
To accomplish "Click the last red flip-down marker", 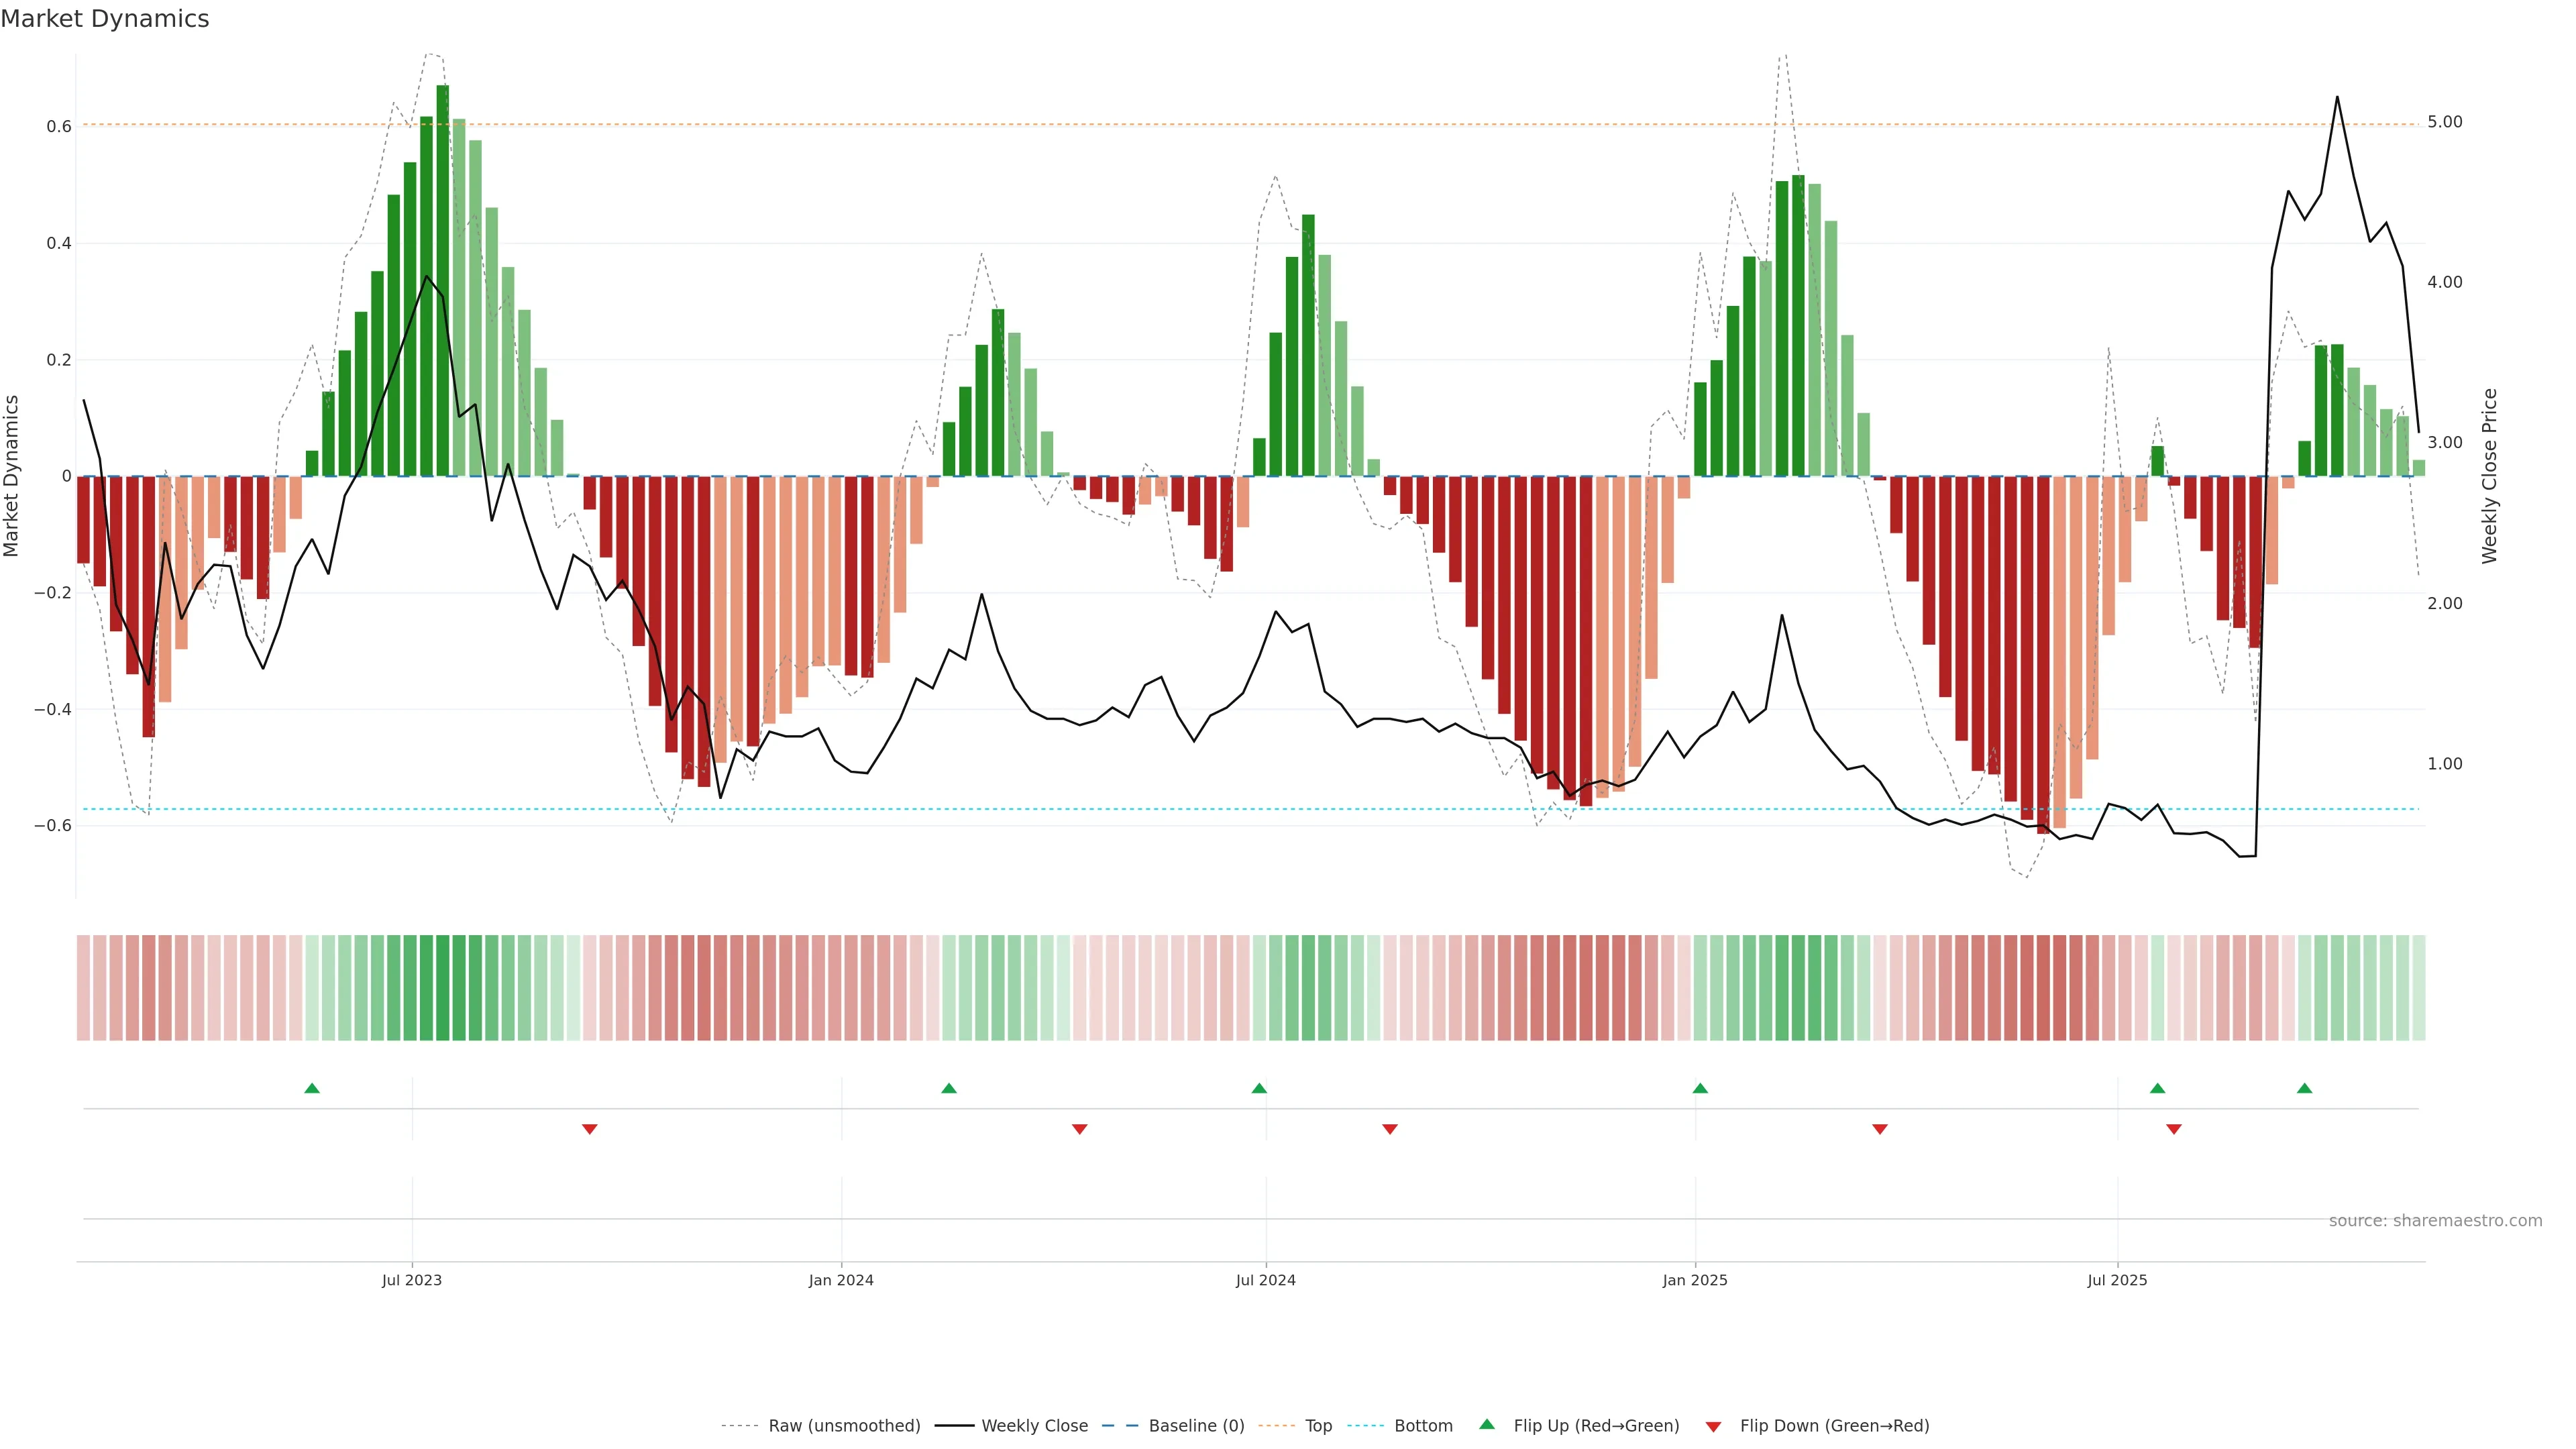I will pyautogui.click(x=2174, y=1129).
